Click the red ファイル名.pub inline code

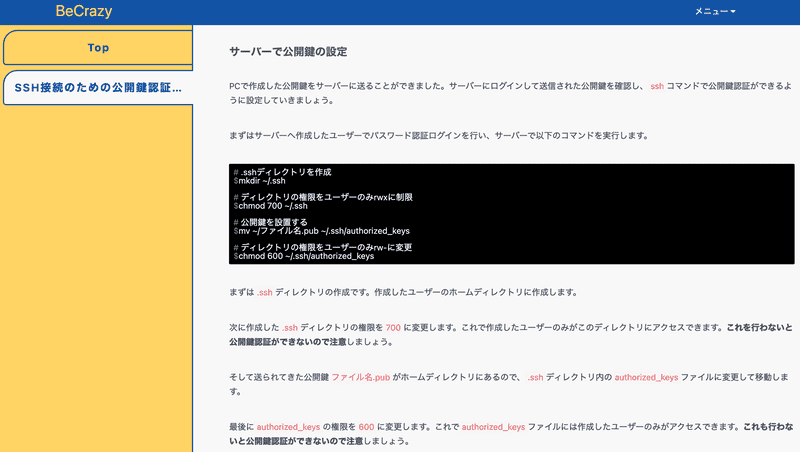pyautogui.click(x=361, y=378)
